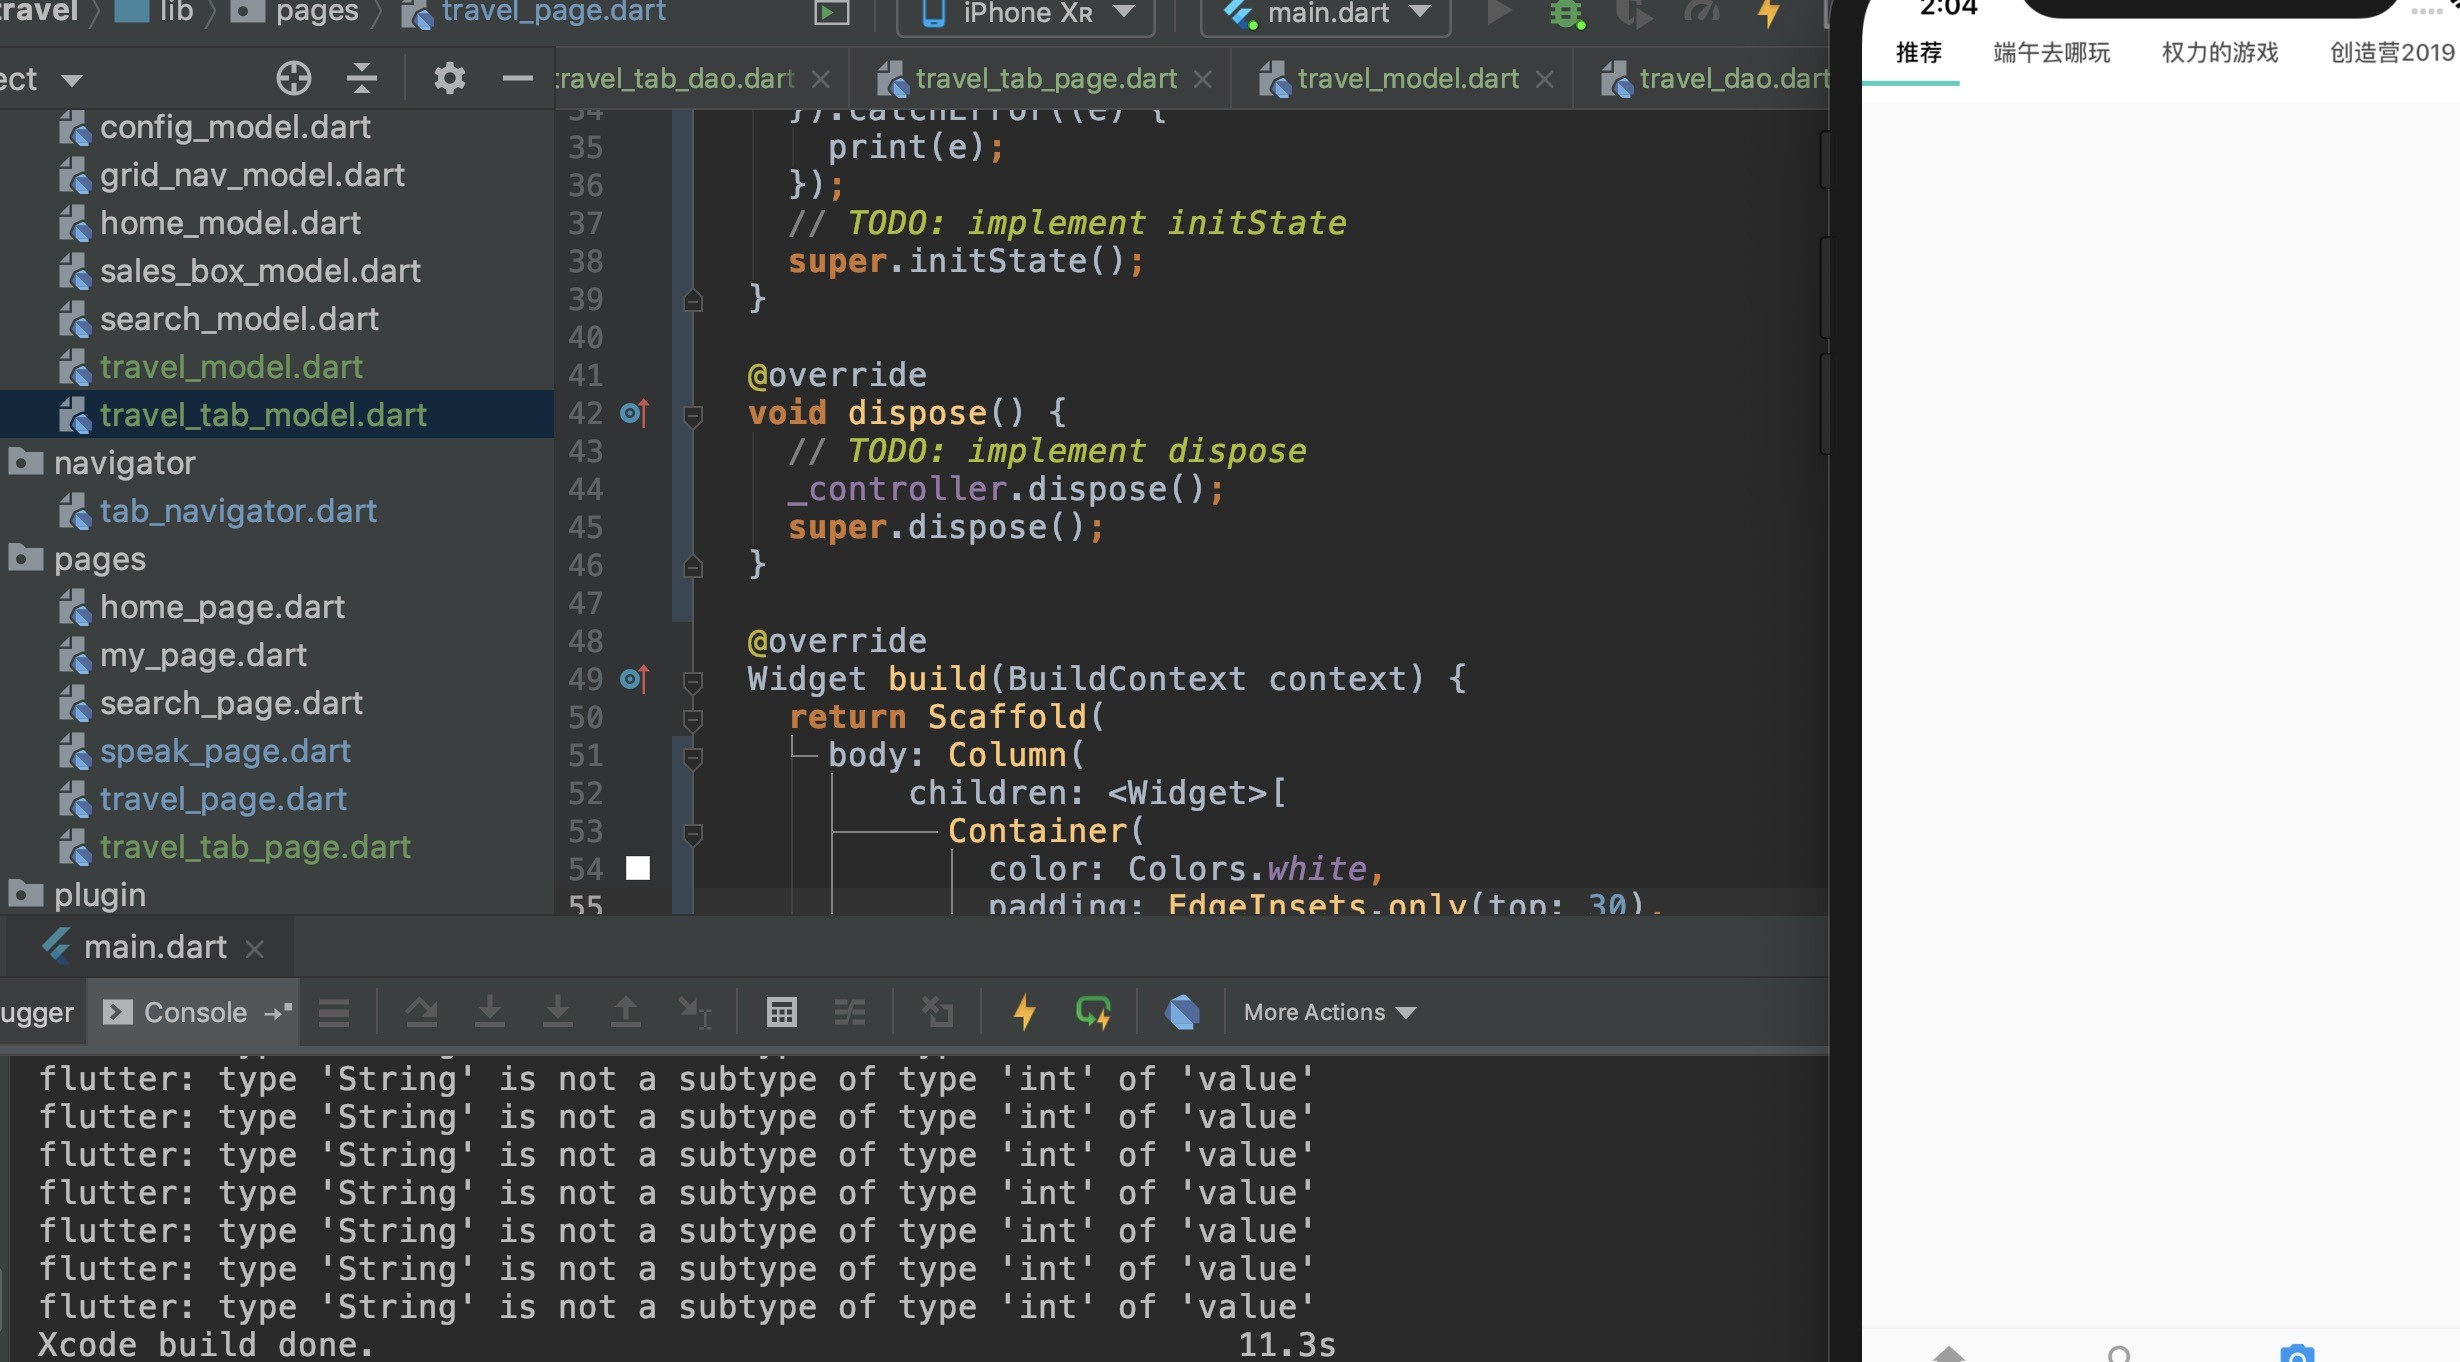The image size is (2460, 1362).
Task: Click the trace frames icon in debug toolbar
Action: 850,1013
